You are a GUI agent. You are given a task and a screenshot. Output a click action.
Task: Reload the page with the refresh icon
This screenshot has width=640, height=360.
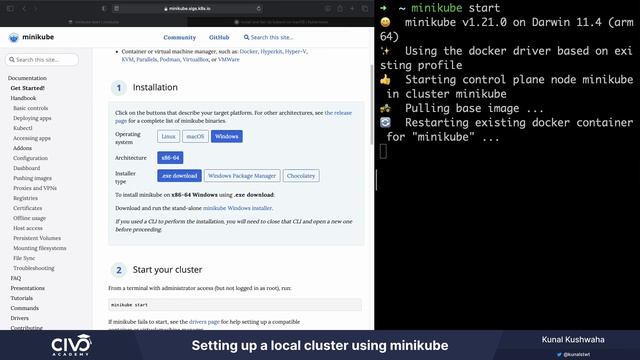click(259, 9)
